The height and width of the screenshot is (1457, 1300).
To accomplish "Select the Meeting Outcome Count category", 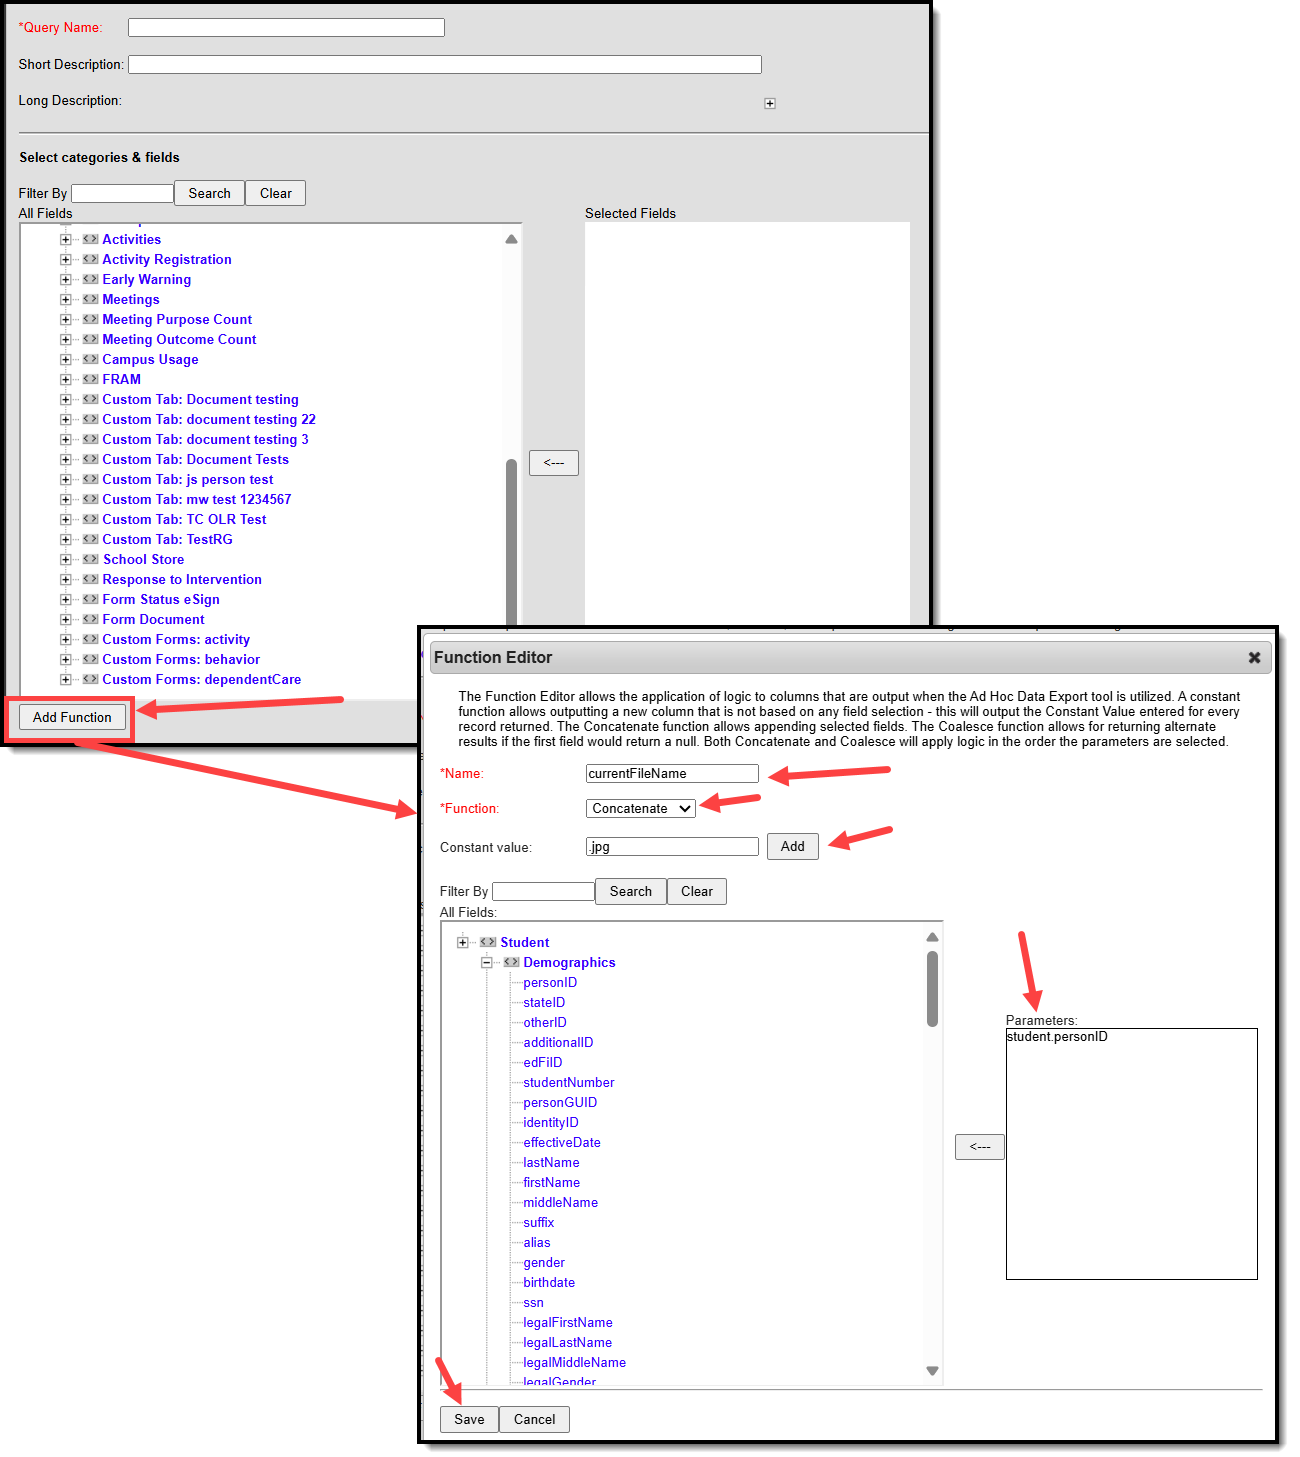I will point(179,339).
